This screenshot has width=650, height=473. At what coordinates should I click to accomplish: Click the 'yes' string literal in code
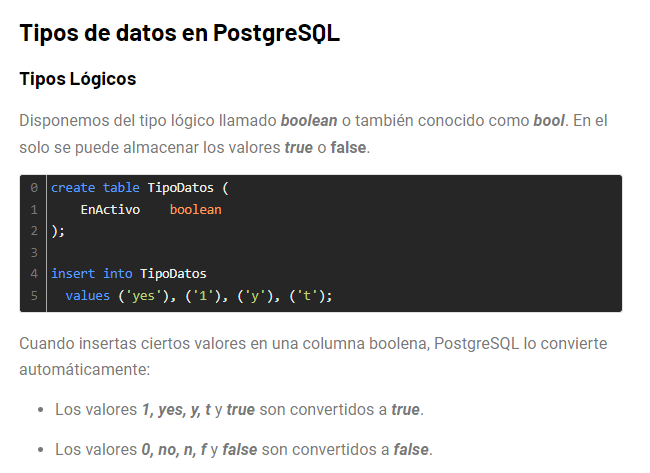click(143, 296)
